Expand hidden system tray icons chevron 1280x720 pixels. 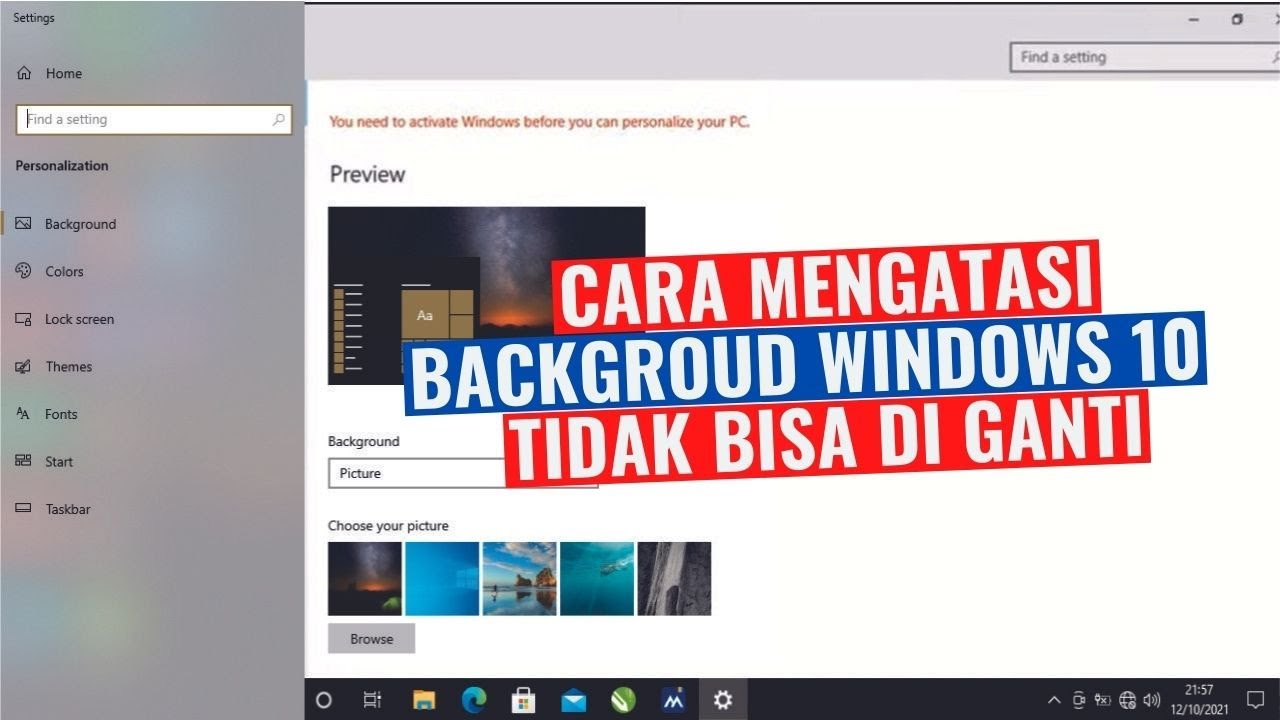[1054, 700]
